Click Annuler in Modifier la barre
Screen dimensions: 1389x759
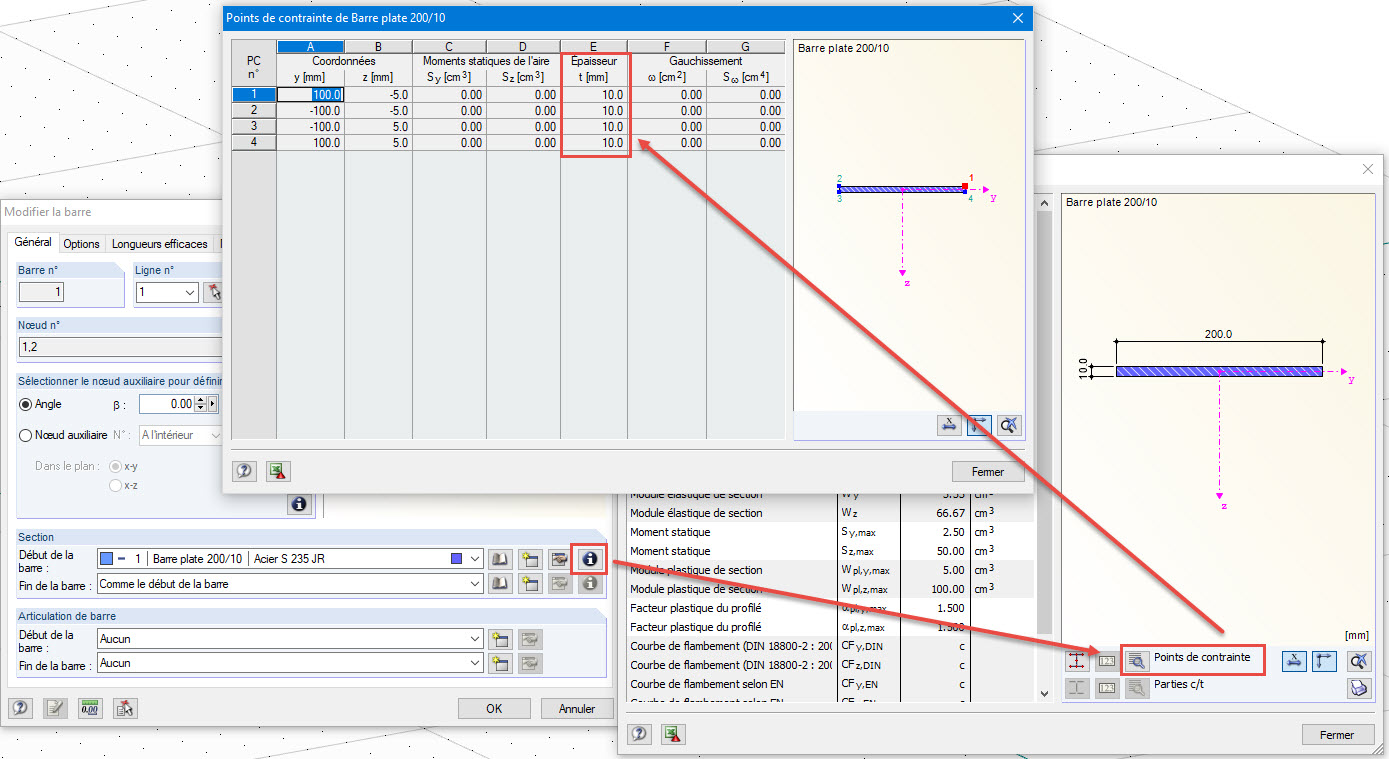pyautogui.click(x=576, y=708)
